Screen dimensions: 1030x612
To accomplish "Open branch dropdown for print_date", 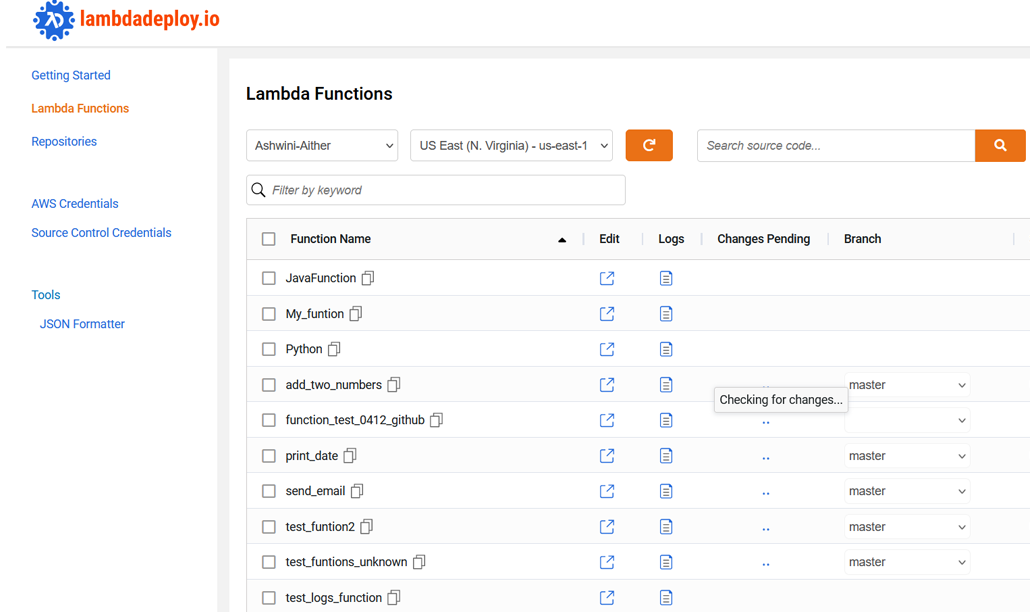I will (x=906, y=456).
